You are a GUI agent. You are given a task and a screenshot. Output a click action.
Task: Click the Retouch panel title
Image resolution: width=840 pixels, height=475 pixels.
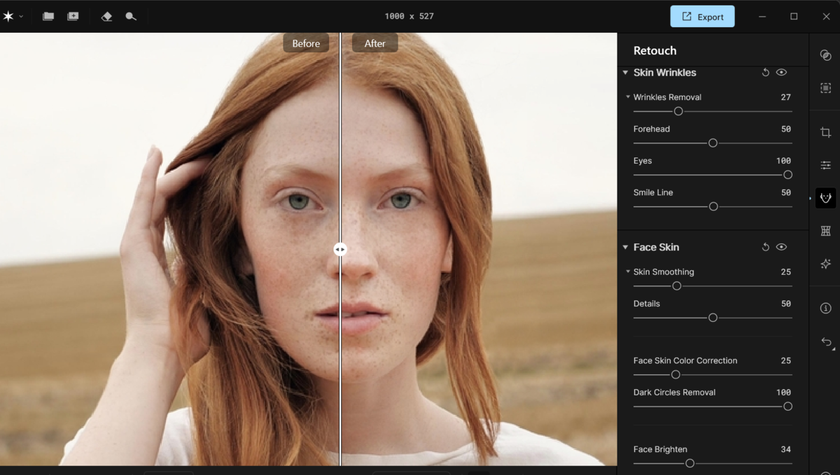pyautogui.click(x=655, y=51)
